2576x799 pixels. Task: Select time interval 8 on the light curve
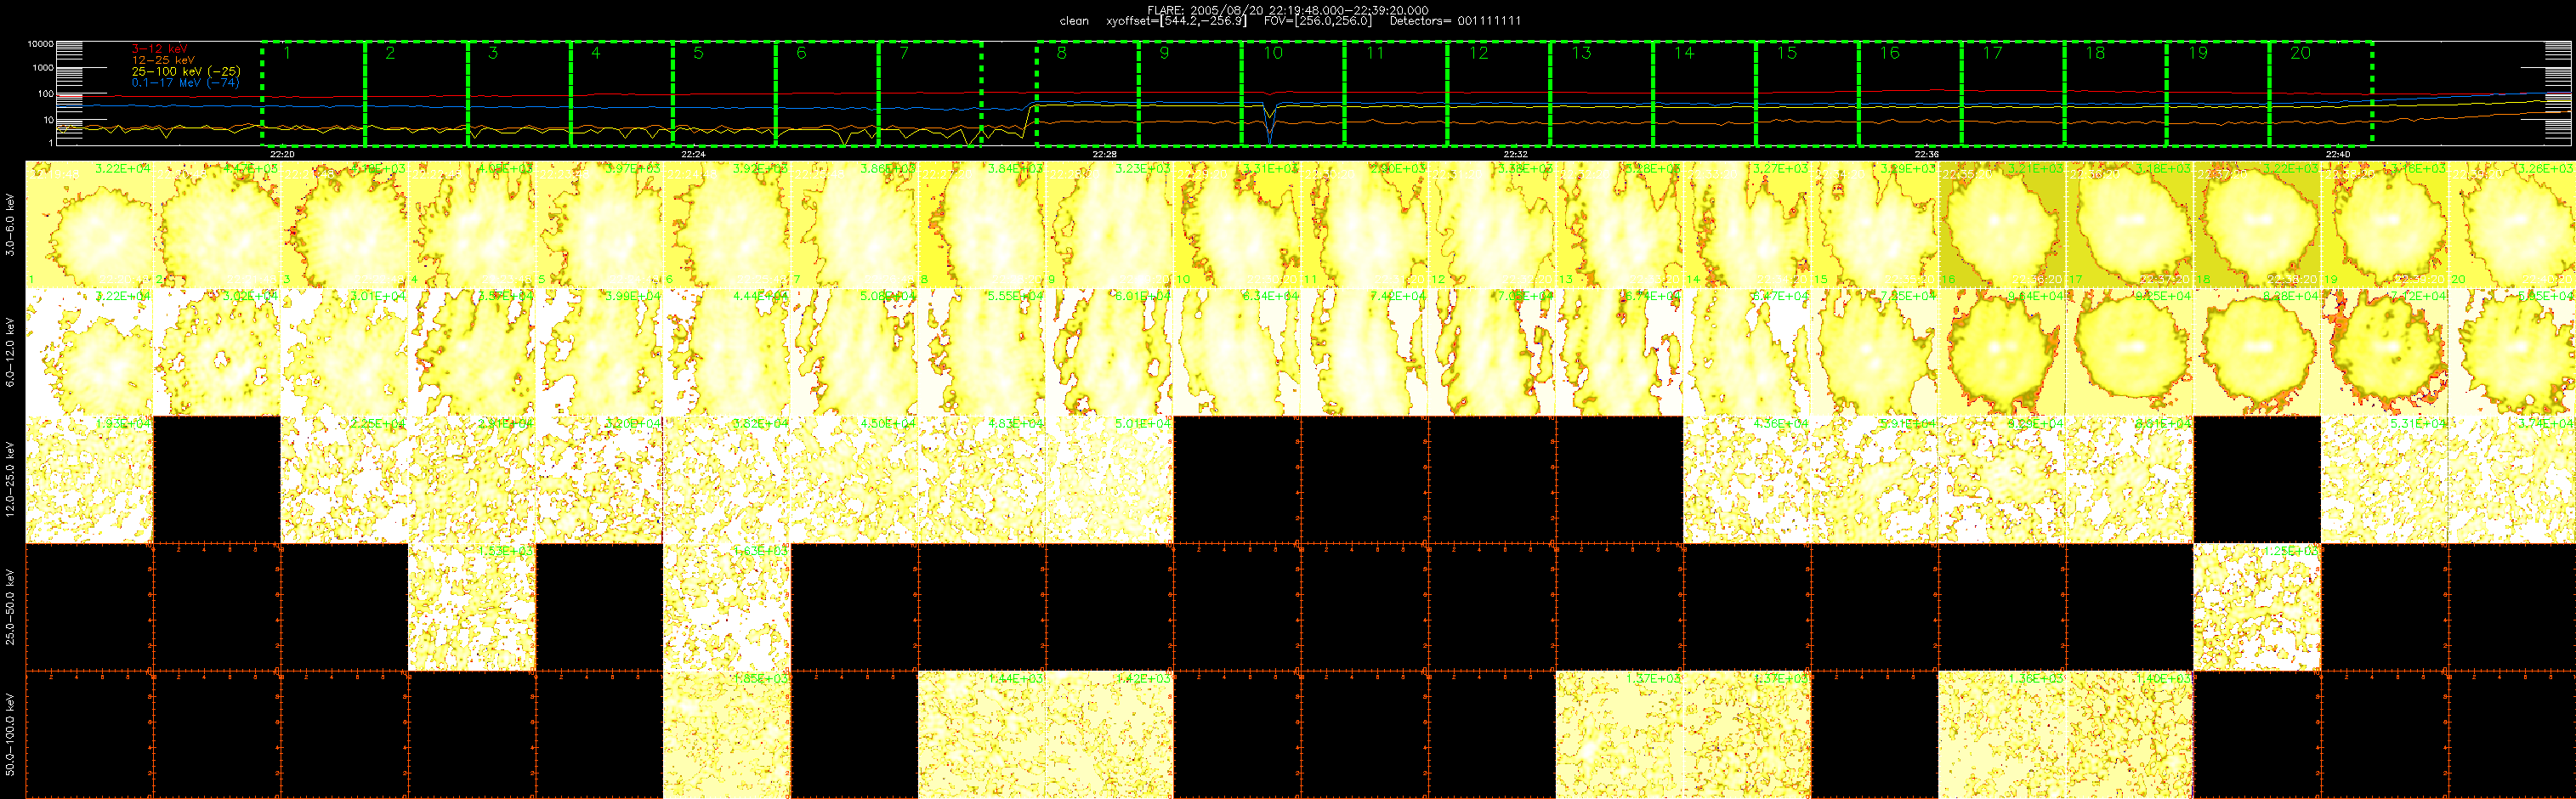(1088, 94)
